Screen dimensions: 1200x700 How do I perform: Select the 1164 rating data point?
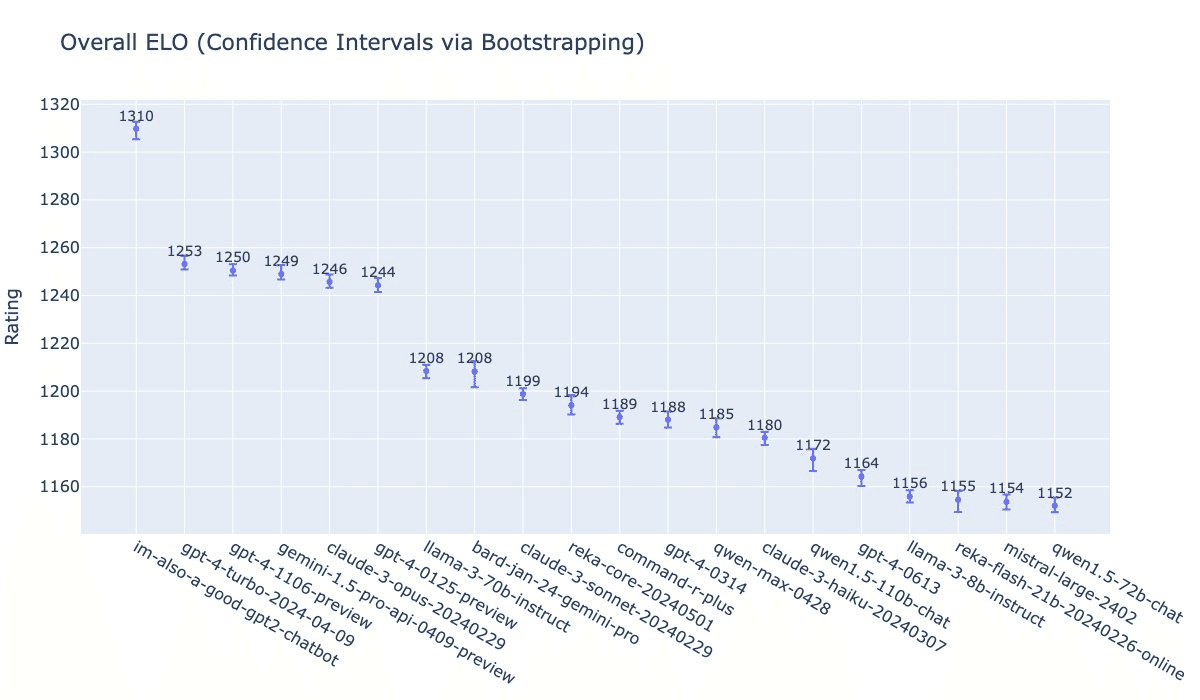click(861, 476)
